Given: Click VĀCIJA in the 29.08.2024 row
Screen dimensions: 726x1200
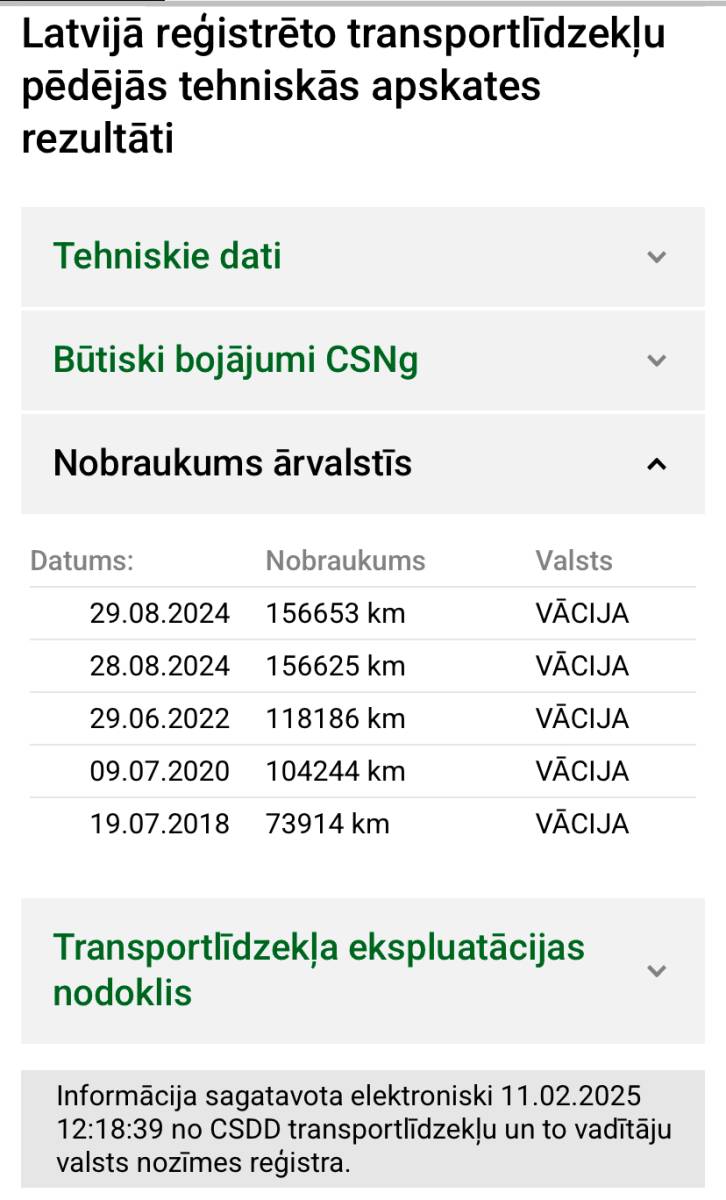Looking at the screenshot, I should tap(582, 614).
